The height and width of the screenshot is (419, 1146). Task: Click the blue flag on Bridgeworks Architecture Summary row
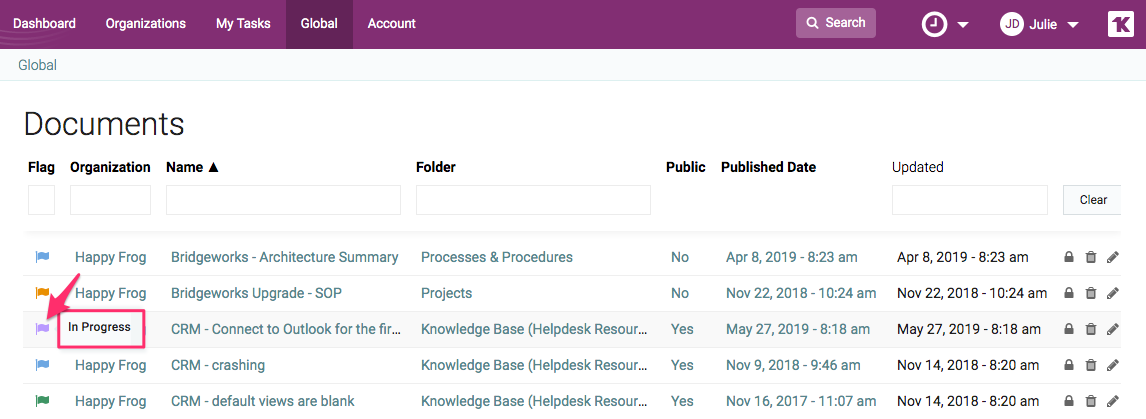click(42, 257)
